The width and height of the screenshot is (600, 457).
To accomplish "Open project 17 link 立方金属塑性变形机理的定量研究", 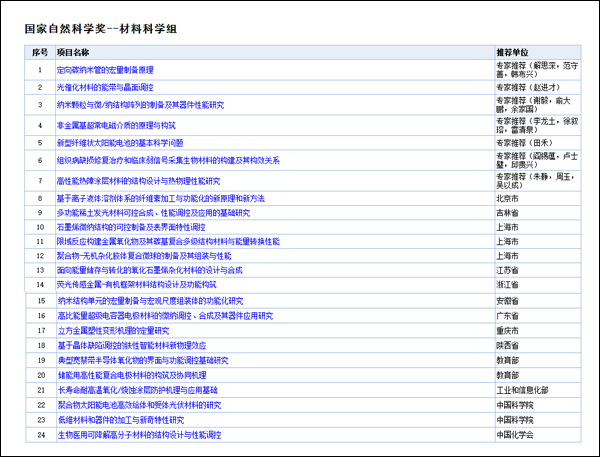I will click(x=113, y=329).
